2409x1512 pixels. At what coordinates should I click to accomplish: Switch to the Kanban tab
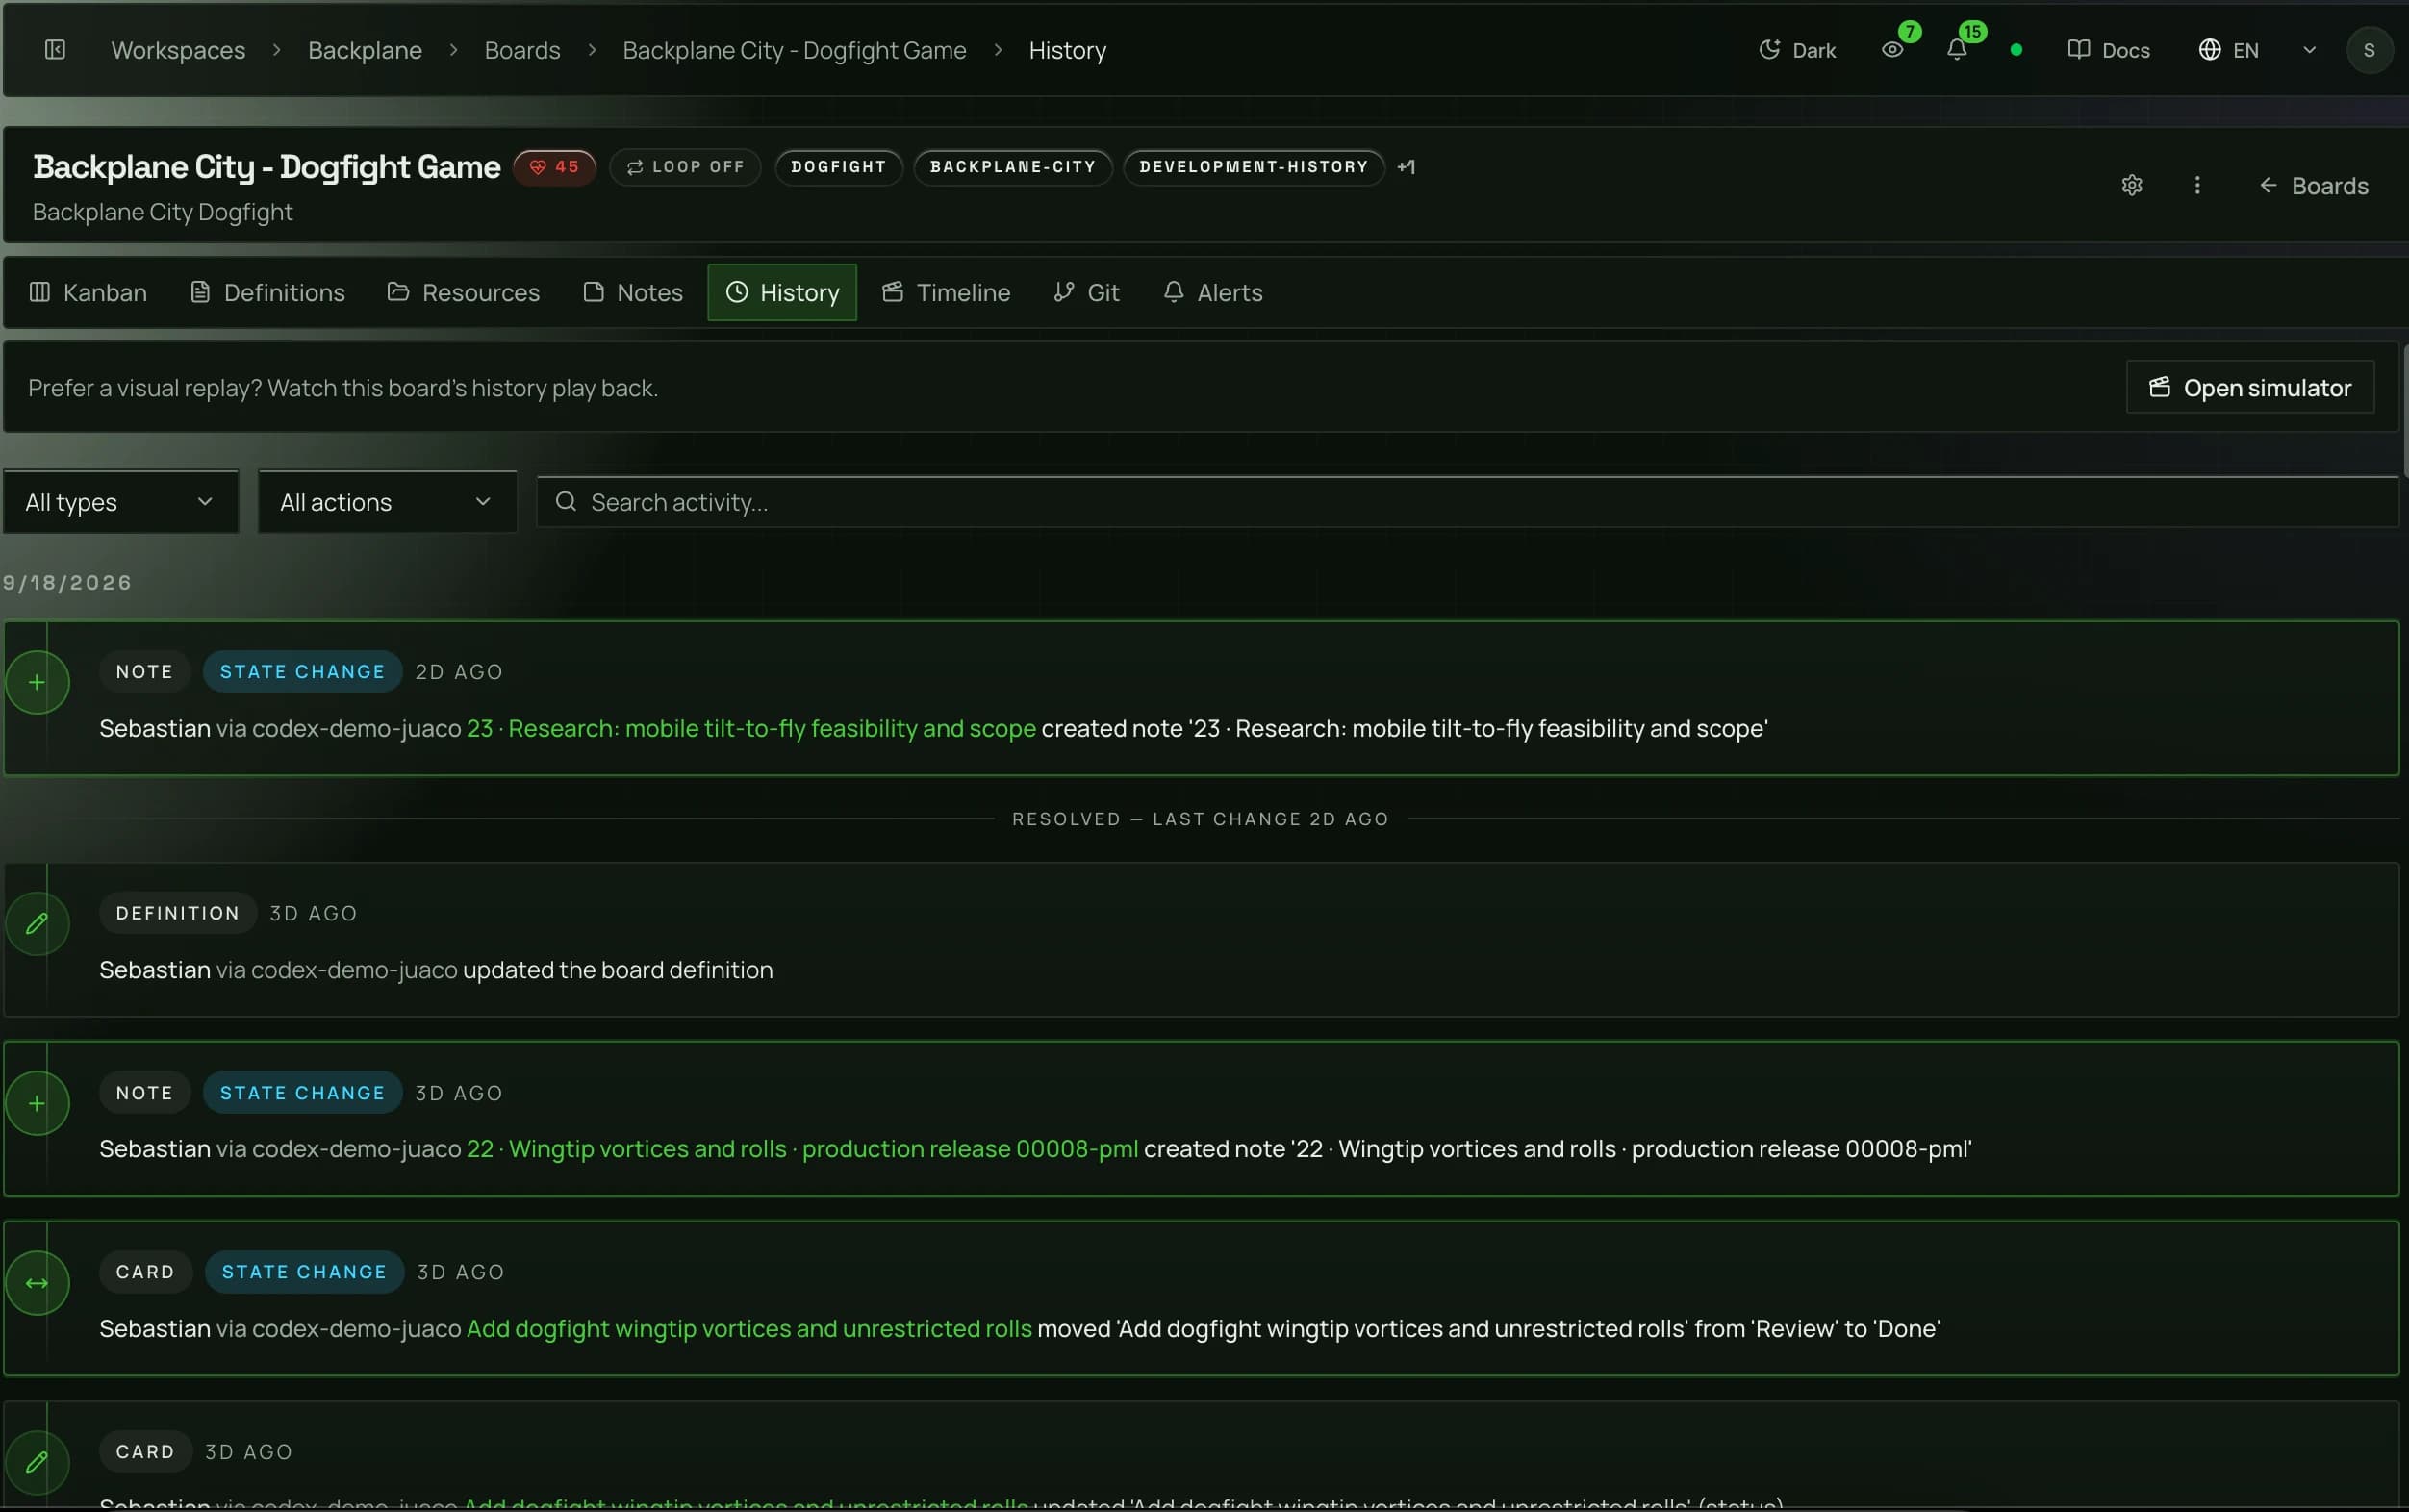pos(89,292)
